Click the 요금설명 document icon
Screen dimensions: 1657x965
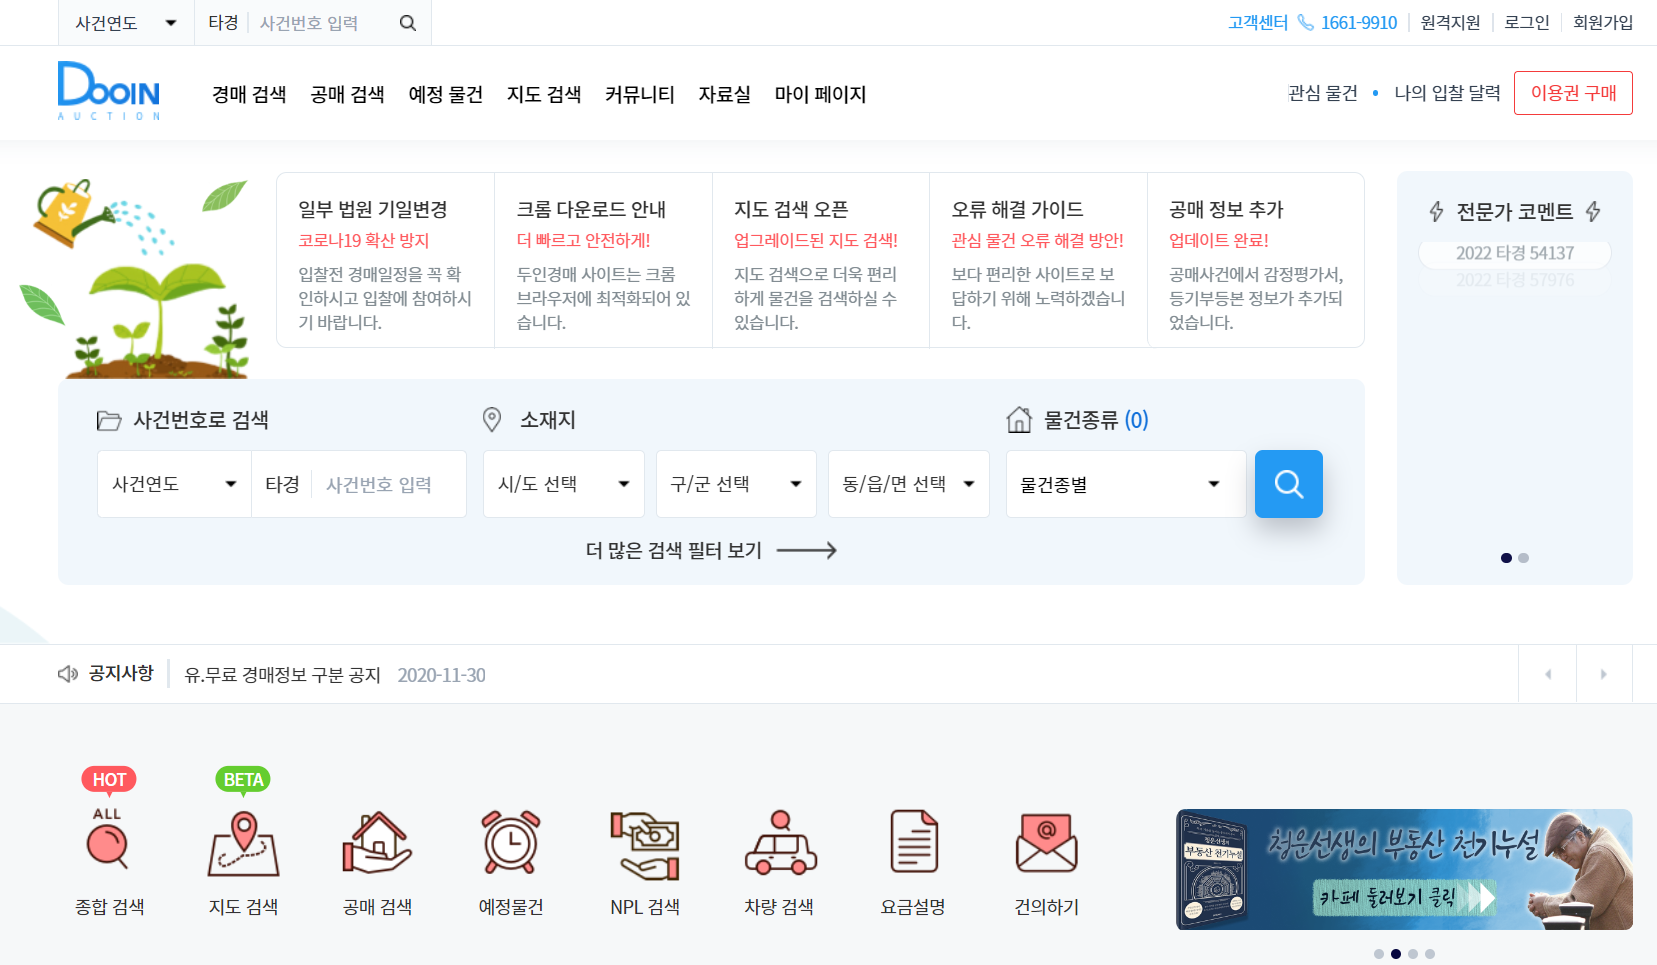[912, 843]
